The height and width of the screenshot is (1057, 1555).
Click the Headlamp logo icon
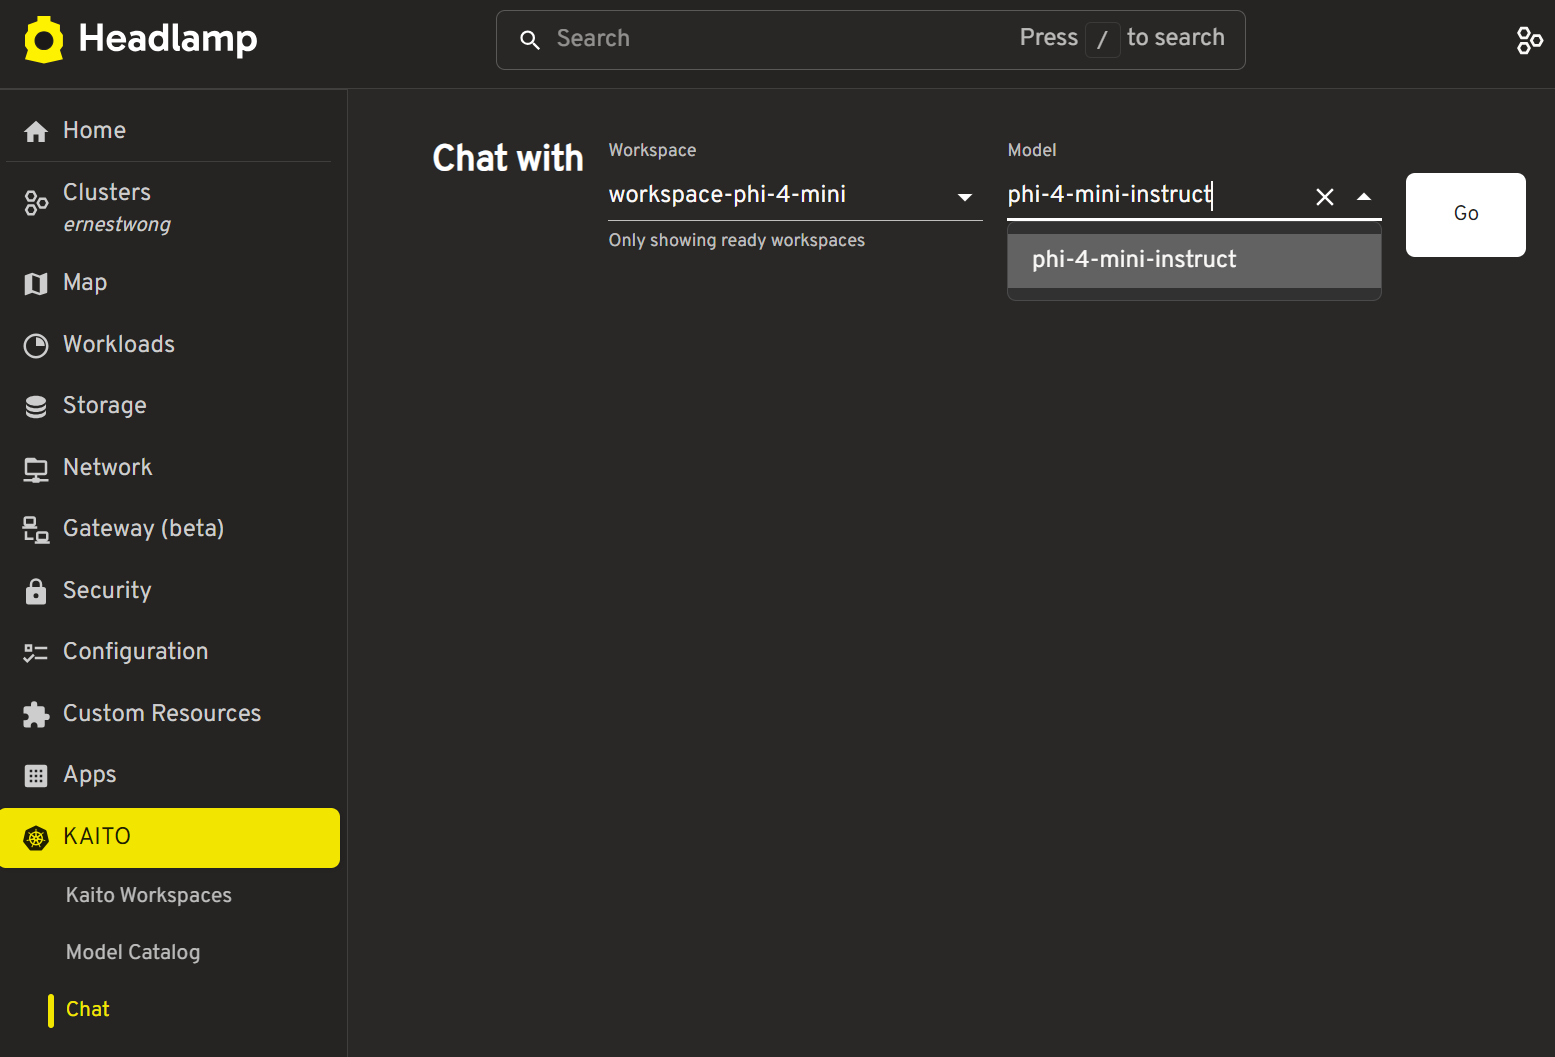44,39
